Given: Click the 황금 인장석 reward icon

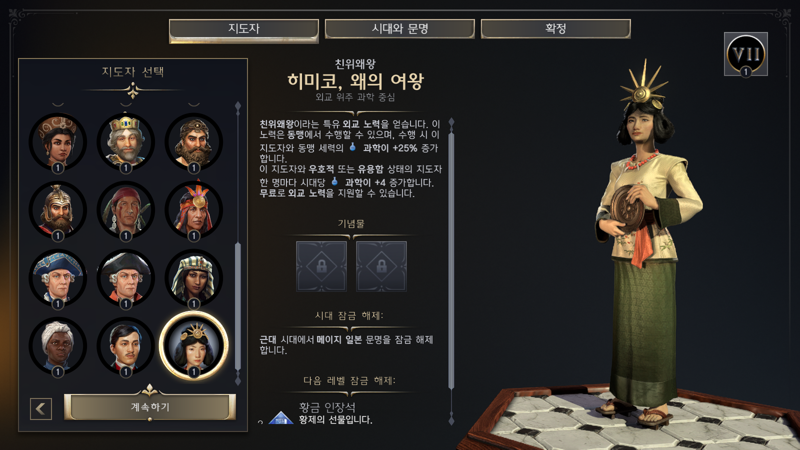Looking at the screenshot, I should [x=281, y=417].
